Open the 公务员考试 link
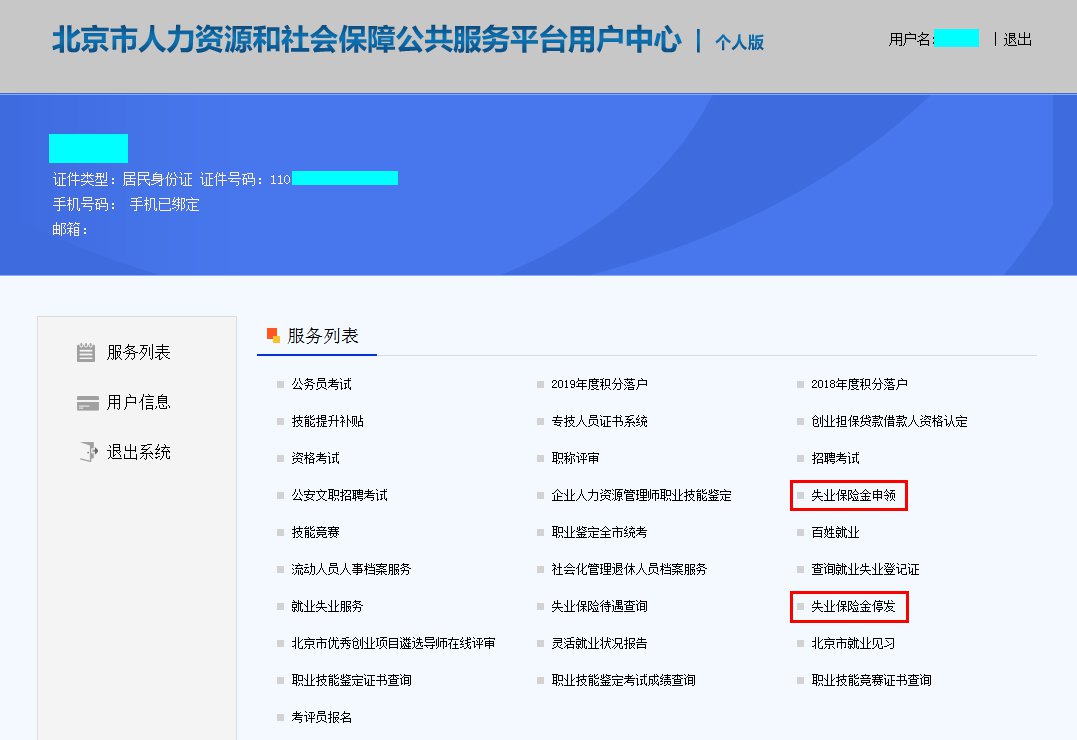Screen dimensions: 1077x740 [x=321, y=384]
